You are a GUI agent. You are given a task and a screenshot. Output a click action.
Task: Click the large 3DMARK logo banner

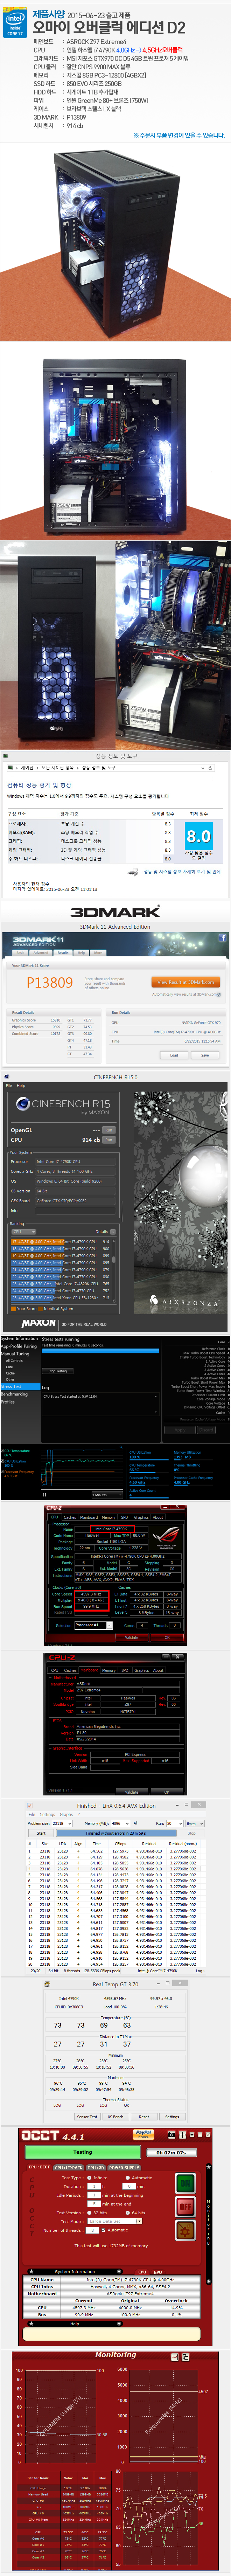pos(115,912)
